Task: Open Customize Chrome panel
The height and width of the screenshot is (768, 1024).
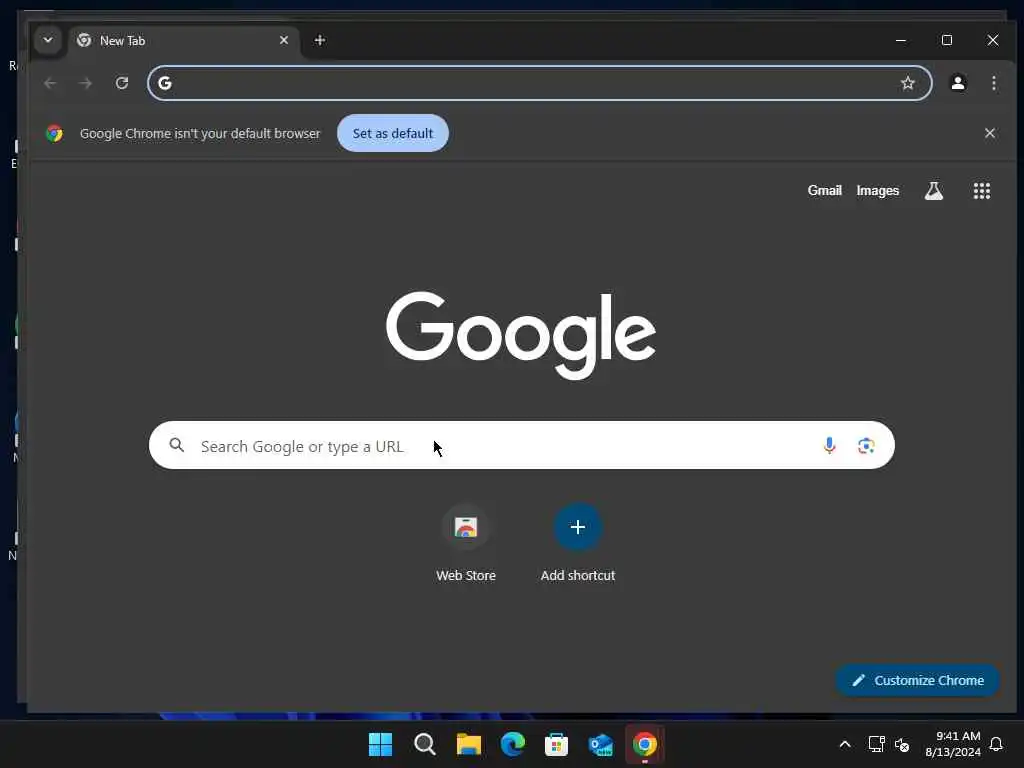Action: click(x=918, y=680)
